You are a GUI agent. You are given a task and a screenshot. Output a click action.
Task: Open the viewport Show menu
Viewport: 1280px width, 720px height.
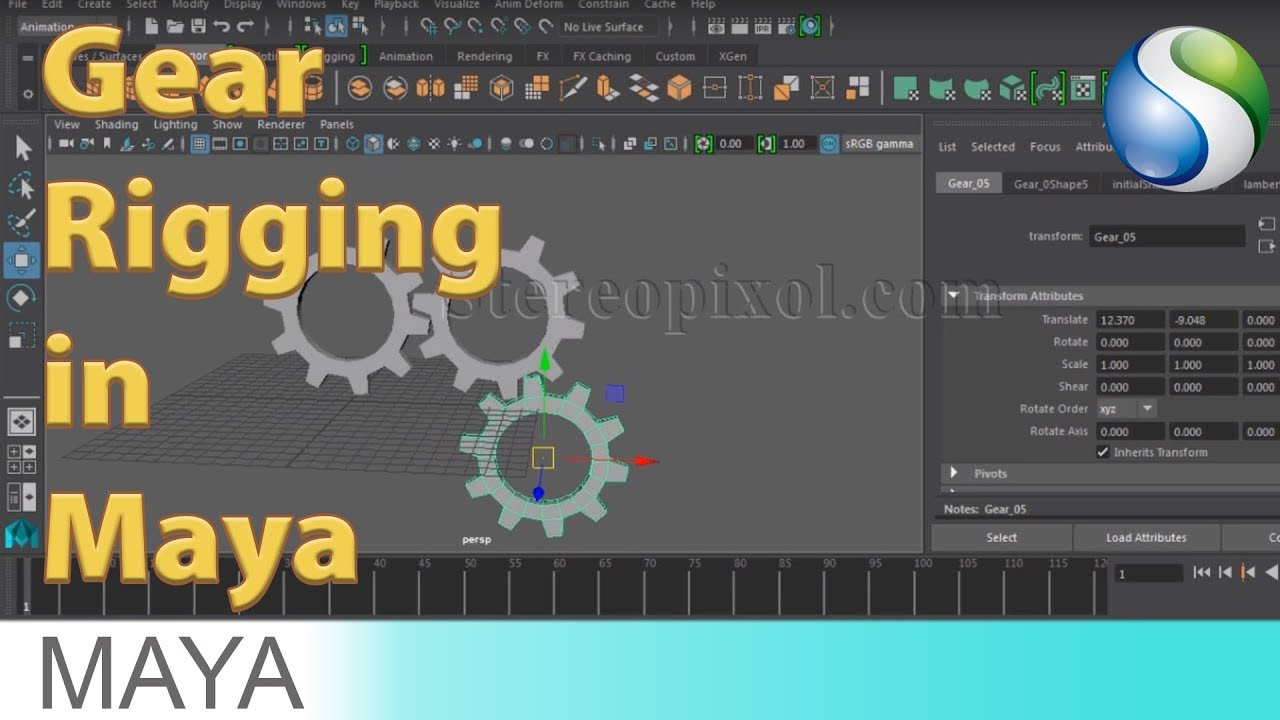click(227, 125)
